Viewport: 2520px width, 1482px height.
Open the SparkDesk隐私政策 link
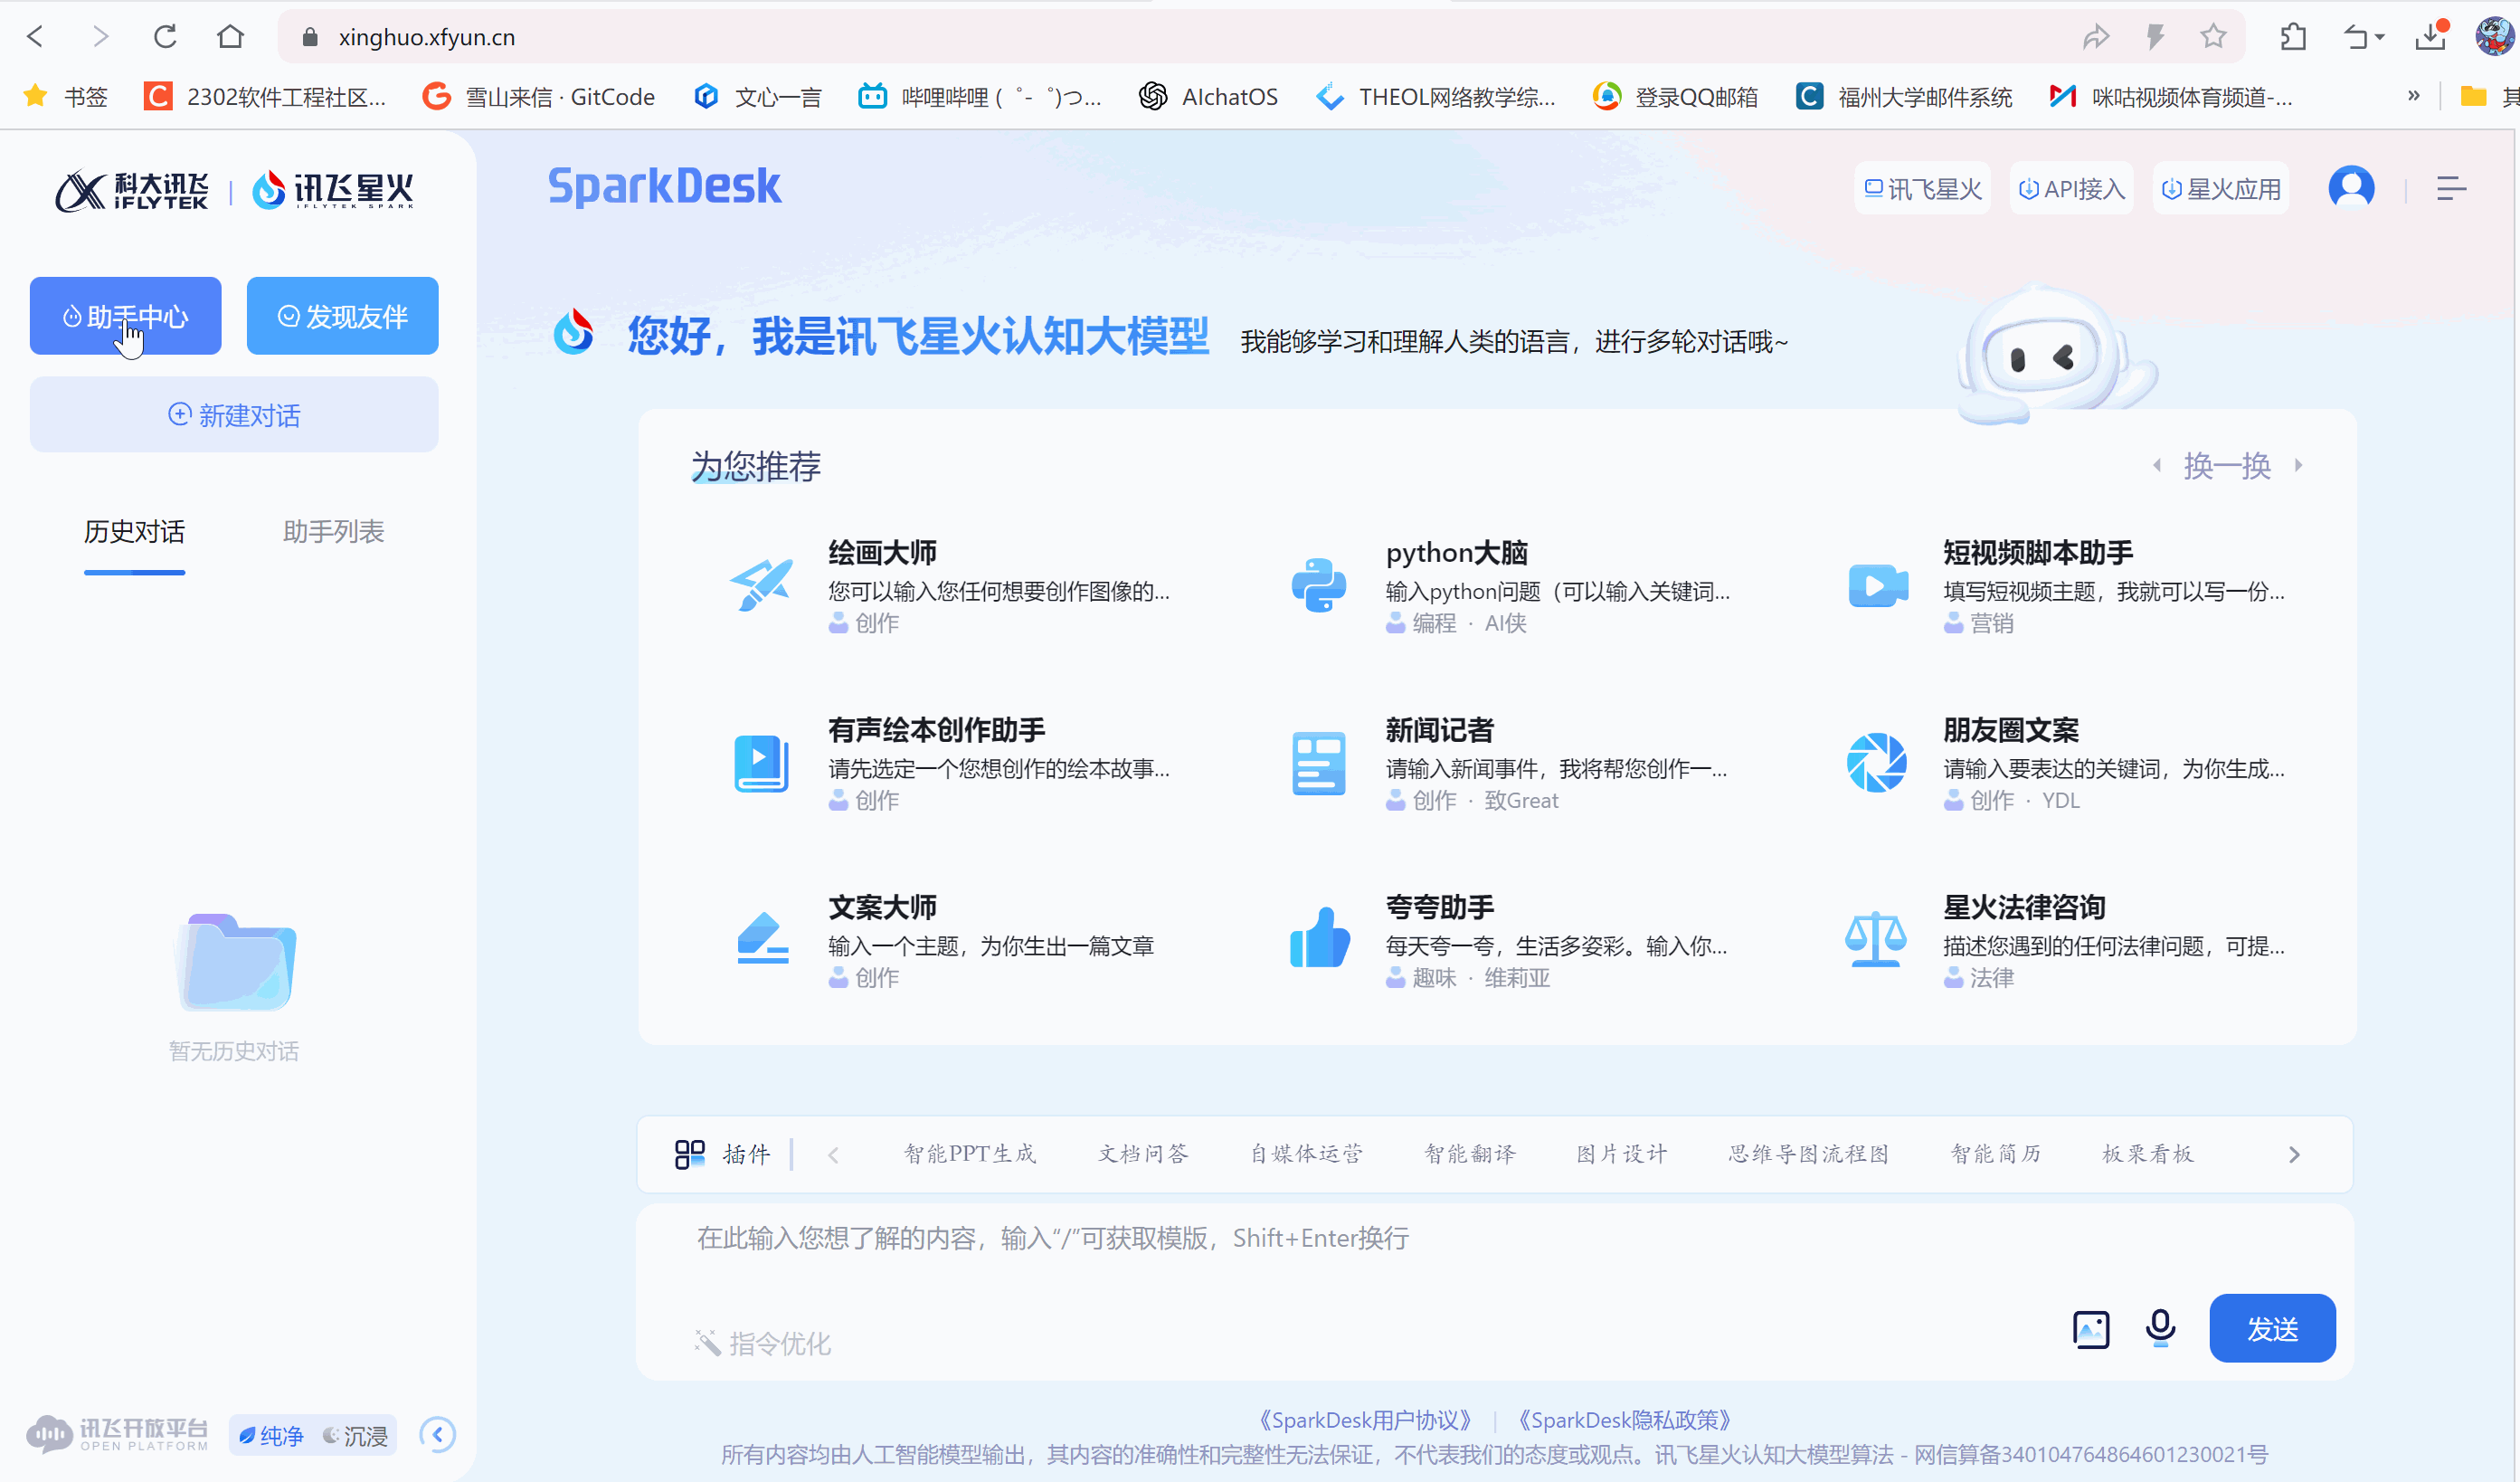pos(1624,1420)
